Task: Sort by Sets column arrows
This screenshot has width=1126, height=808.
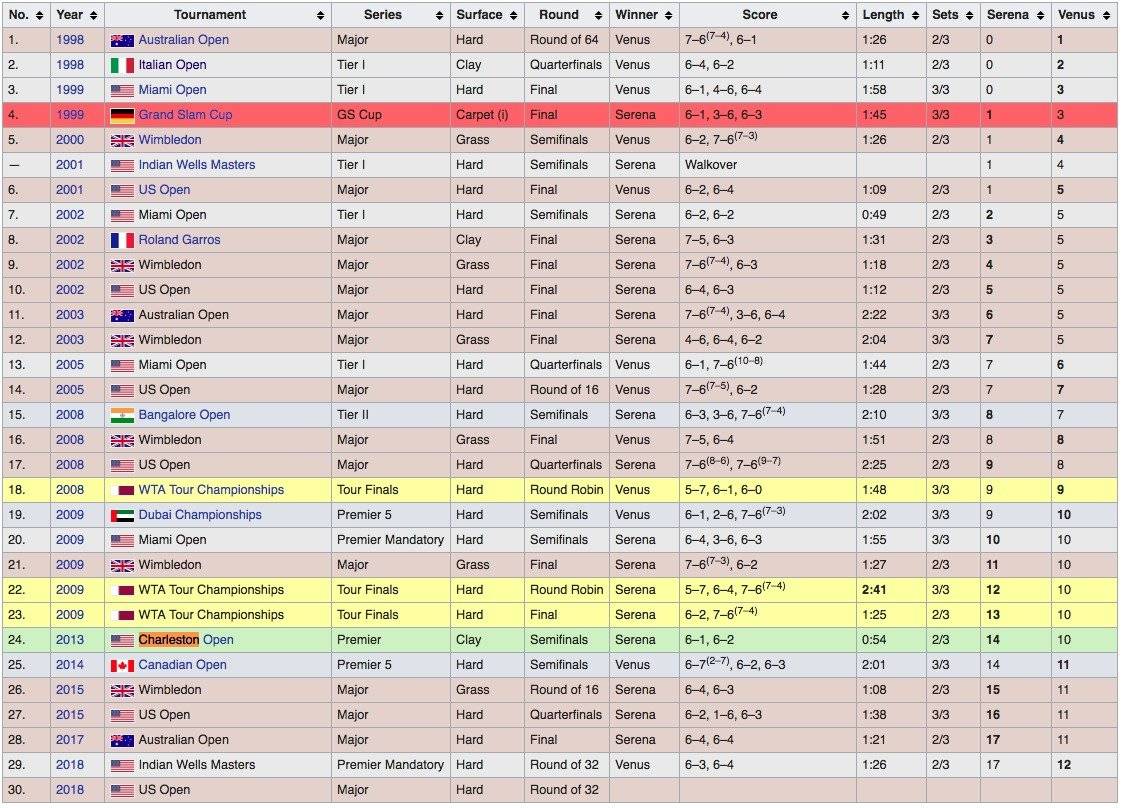Action: click(x=969, y=15)
